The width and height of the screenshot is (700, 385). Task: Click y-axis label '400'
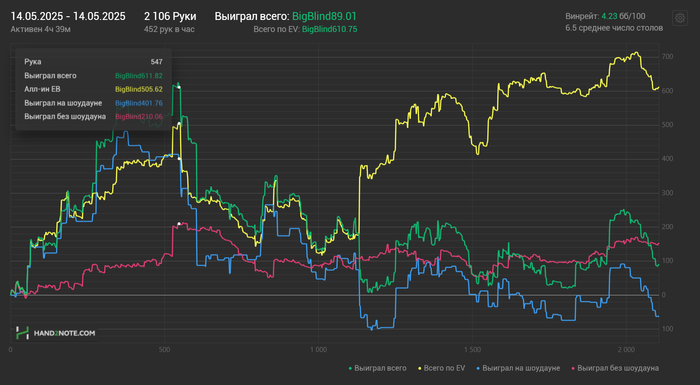pos(667,159)
